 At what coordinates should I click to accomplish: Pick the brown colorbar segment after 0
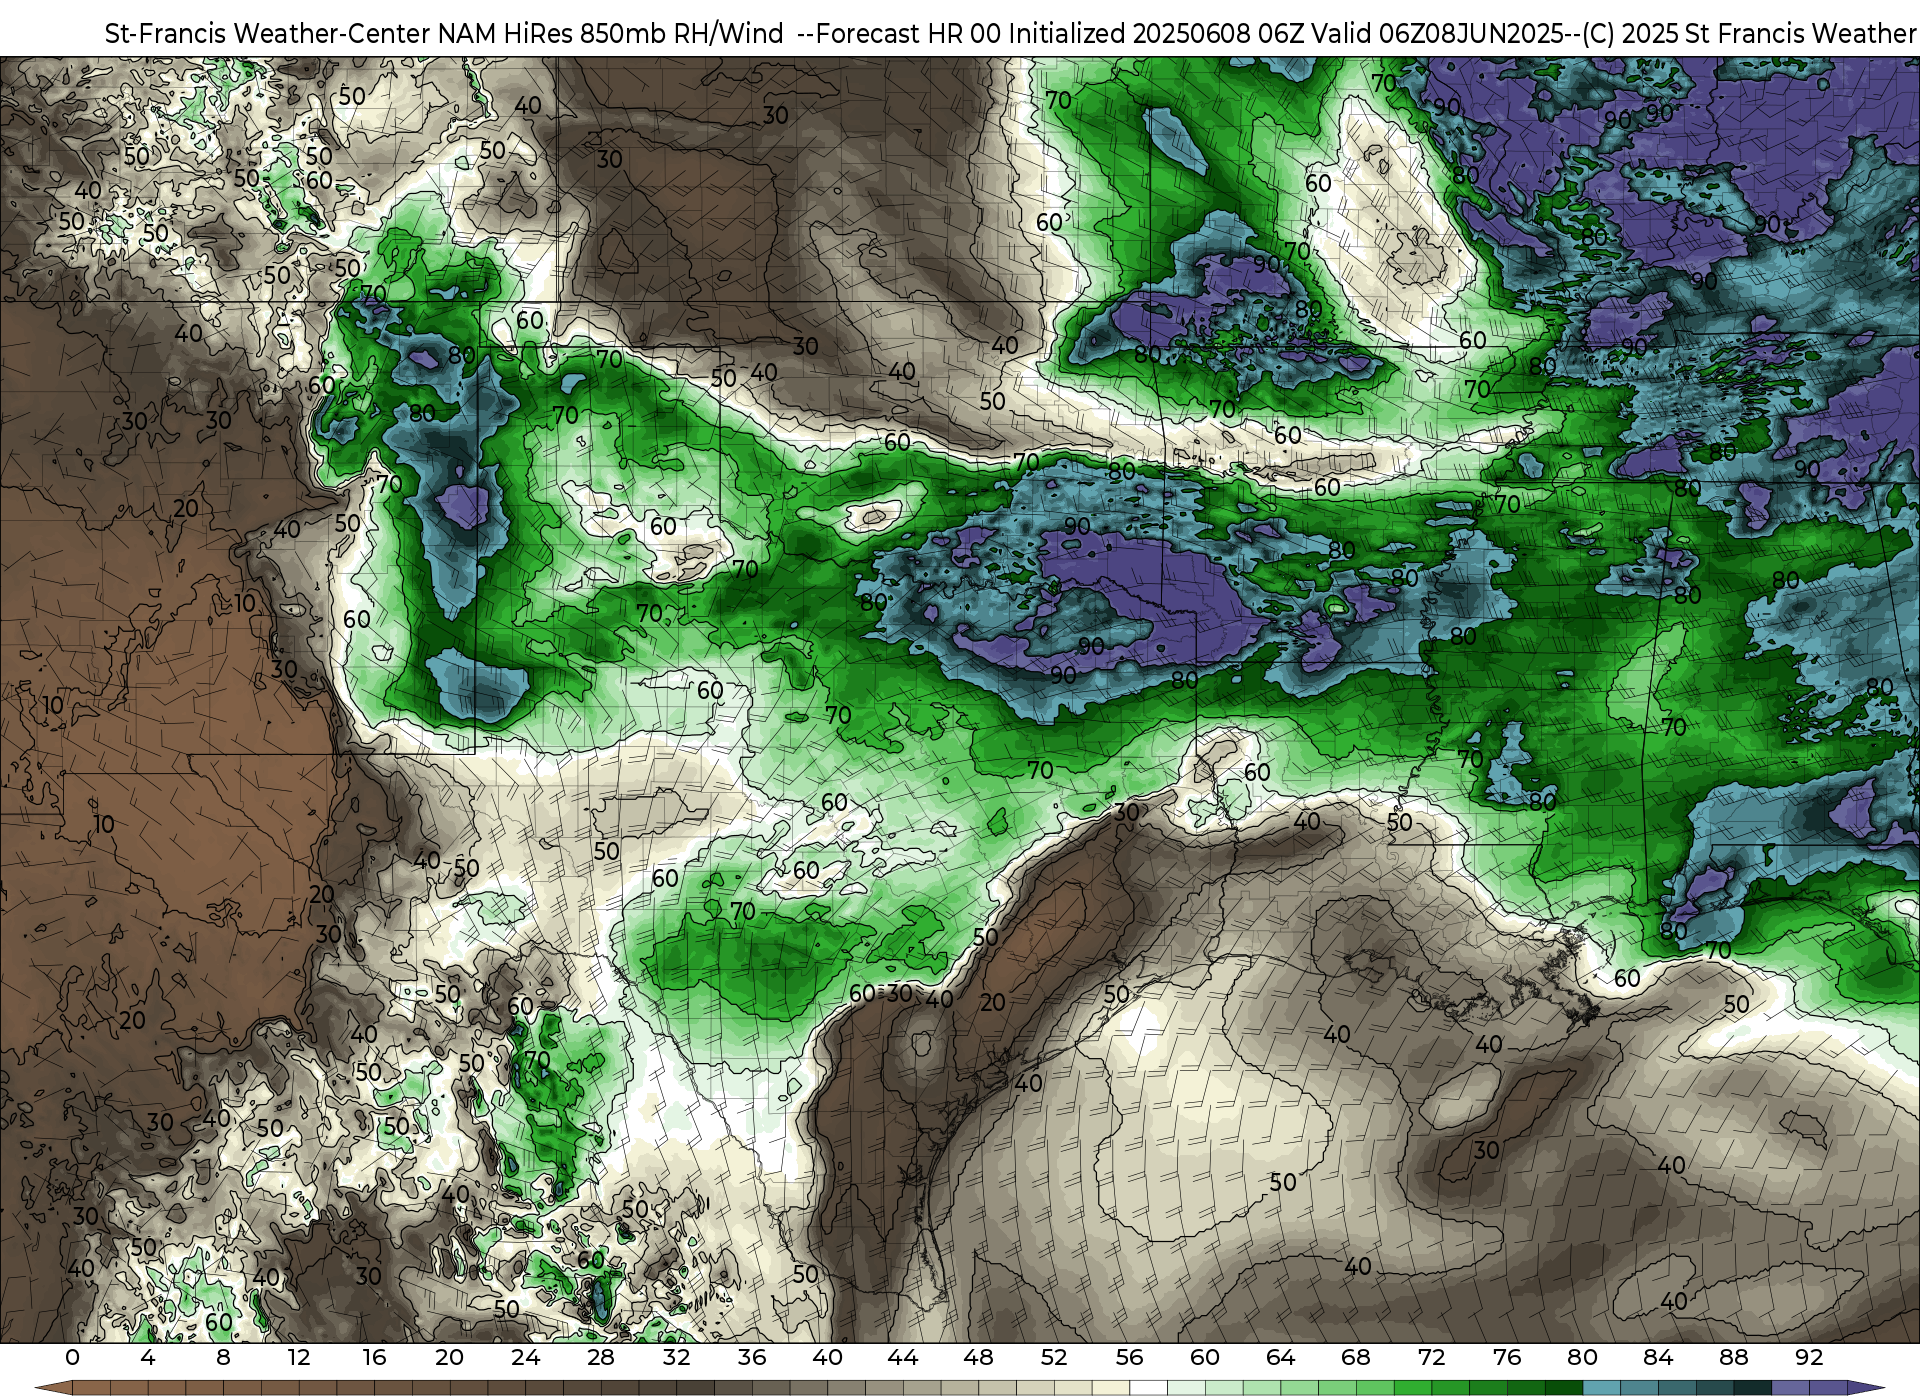coord(91,1388)
